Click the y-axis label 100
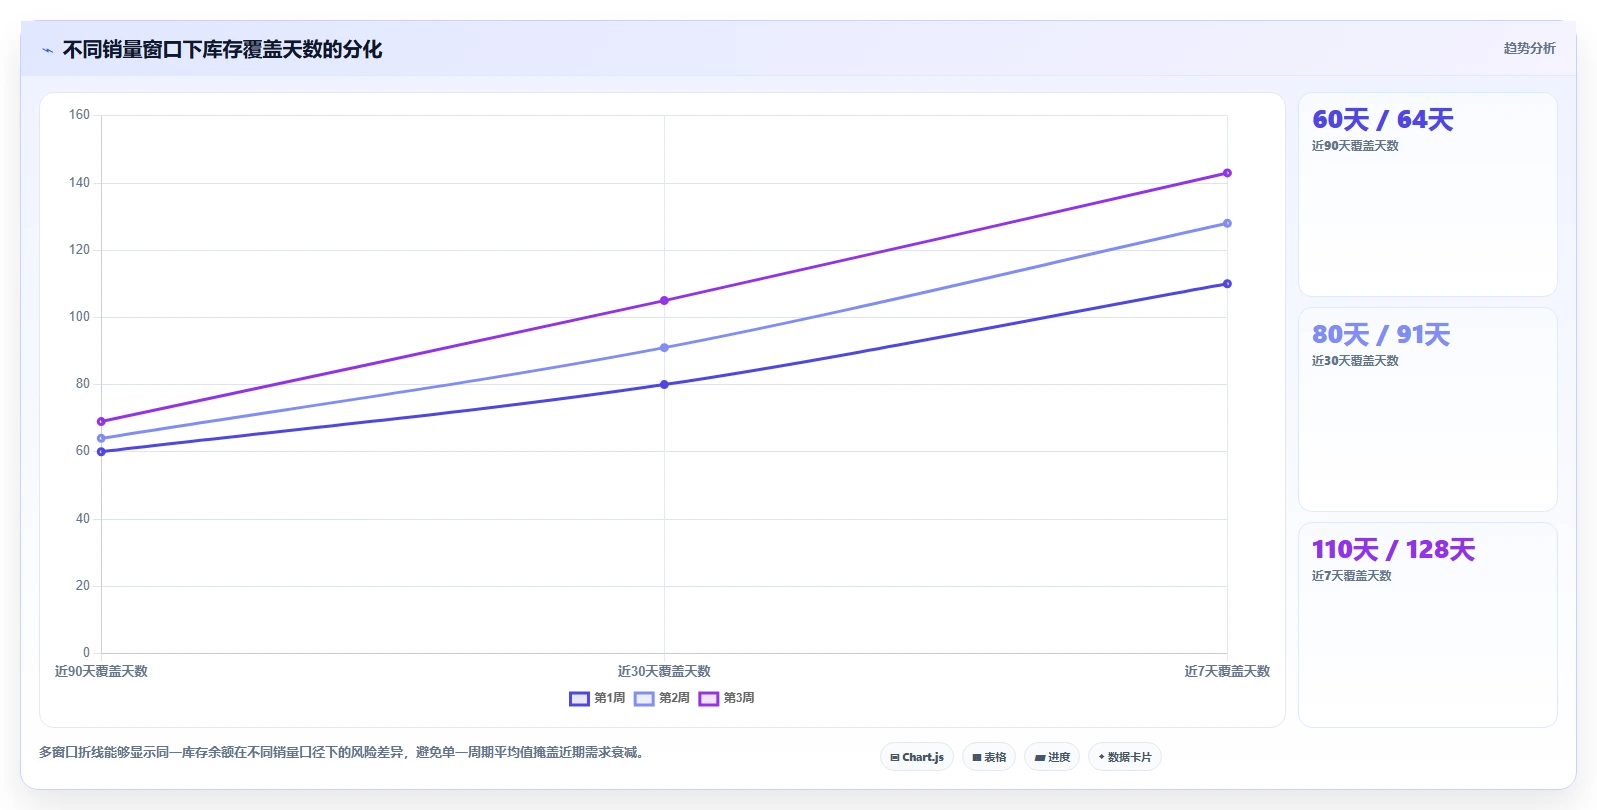This screenshot has height=810, width=1597. point(79,317)
